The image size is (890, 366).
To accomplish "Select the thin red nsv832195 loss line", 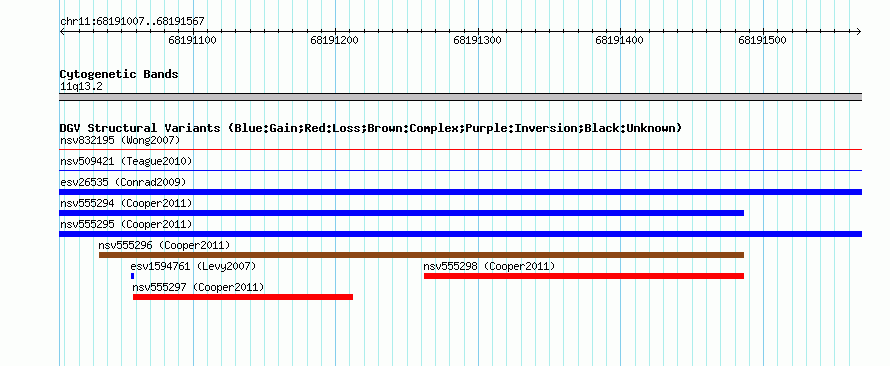I will point(460,150).
